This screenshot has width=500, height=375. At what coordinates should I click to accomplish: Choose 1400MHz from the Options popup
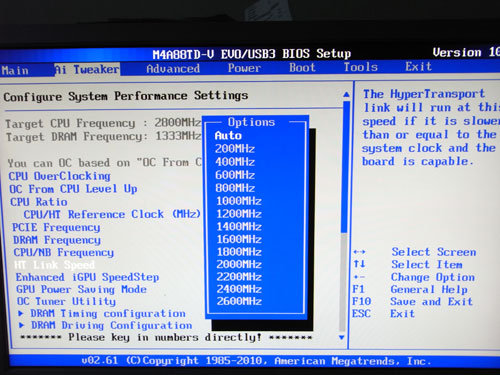coord(239,227)
